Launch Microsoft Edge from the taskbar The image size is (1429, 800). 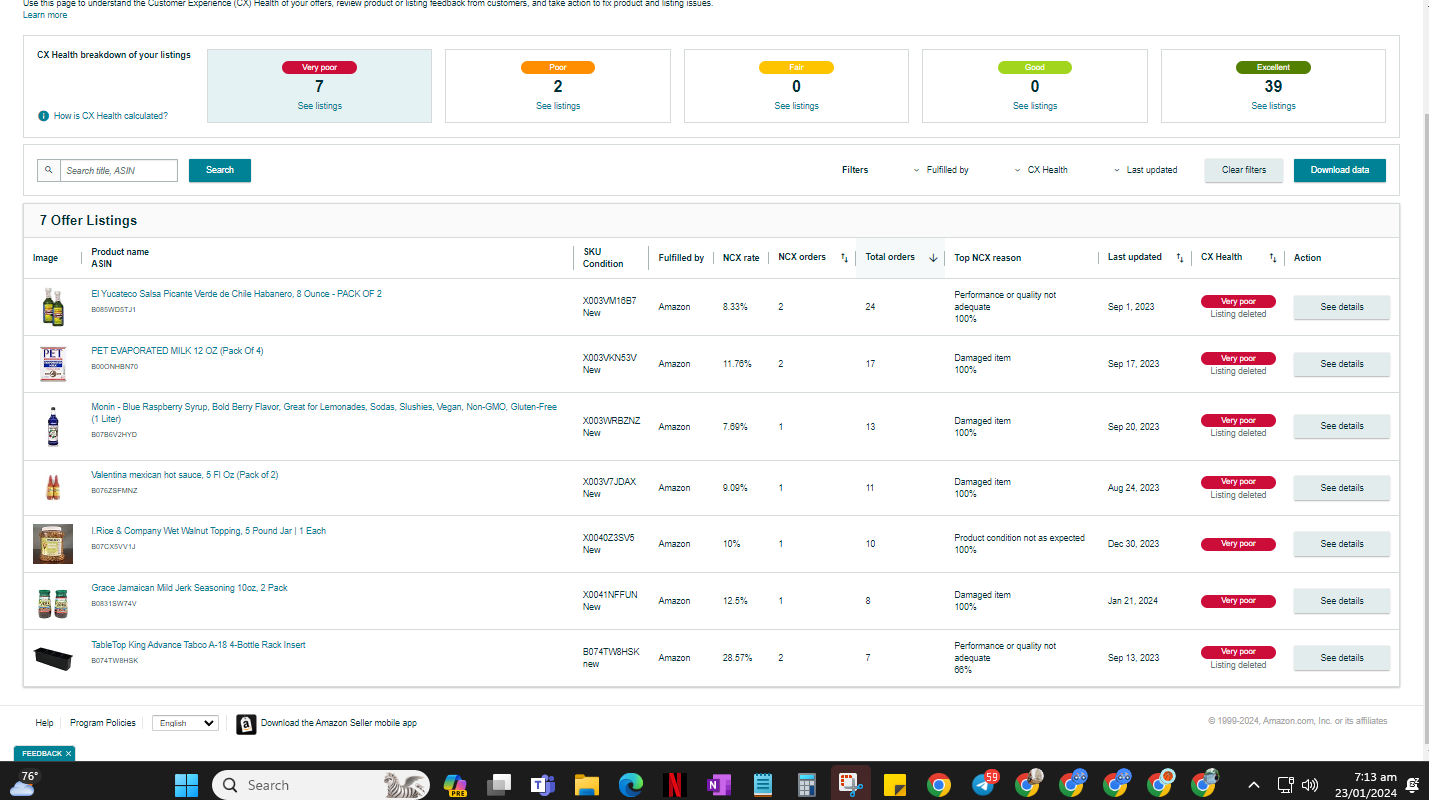(x=630, y=785)
